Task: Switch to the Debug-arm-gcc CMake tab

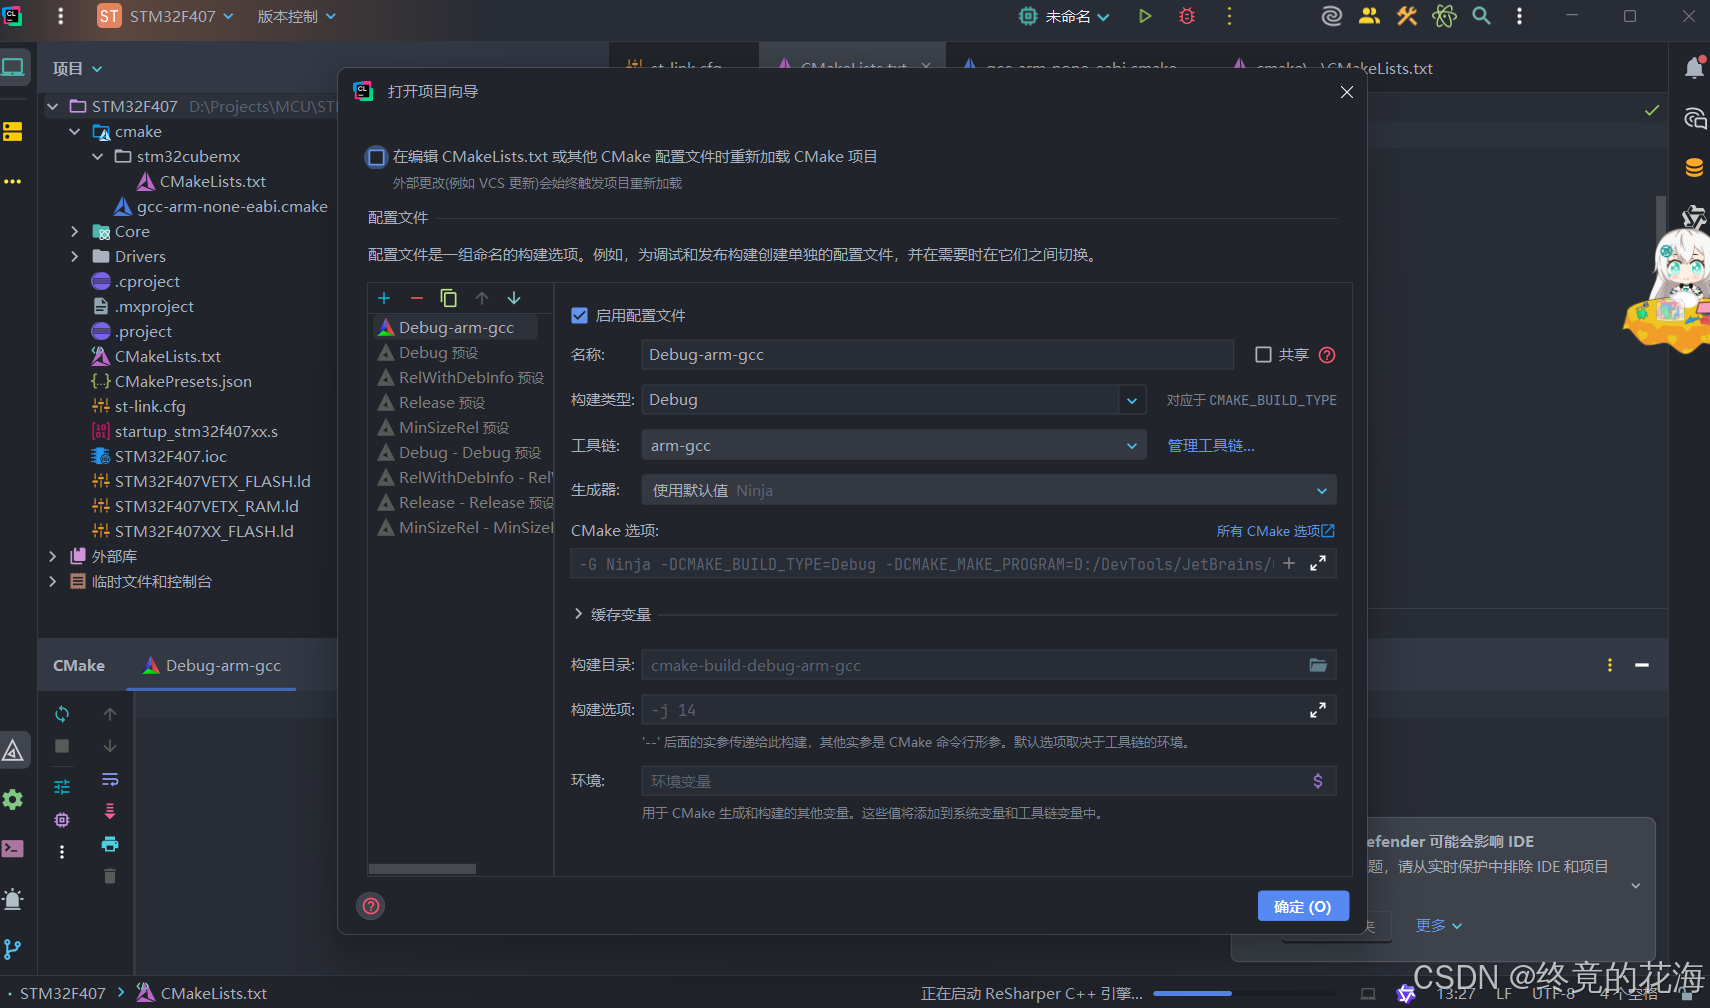Action: pyautogui.click(x=212, y=666)
